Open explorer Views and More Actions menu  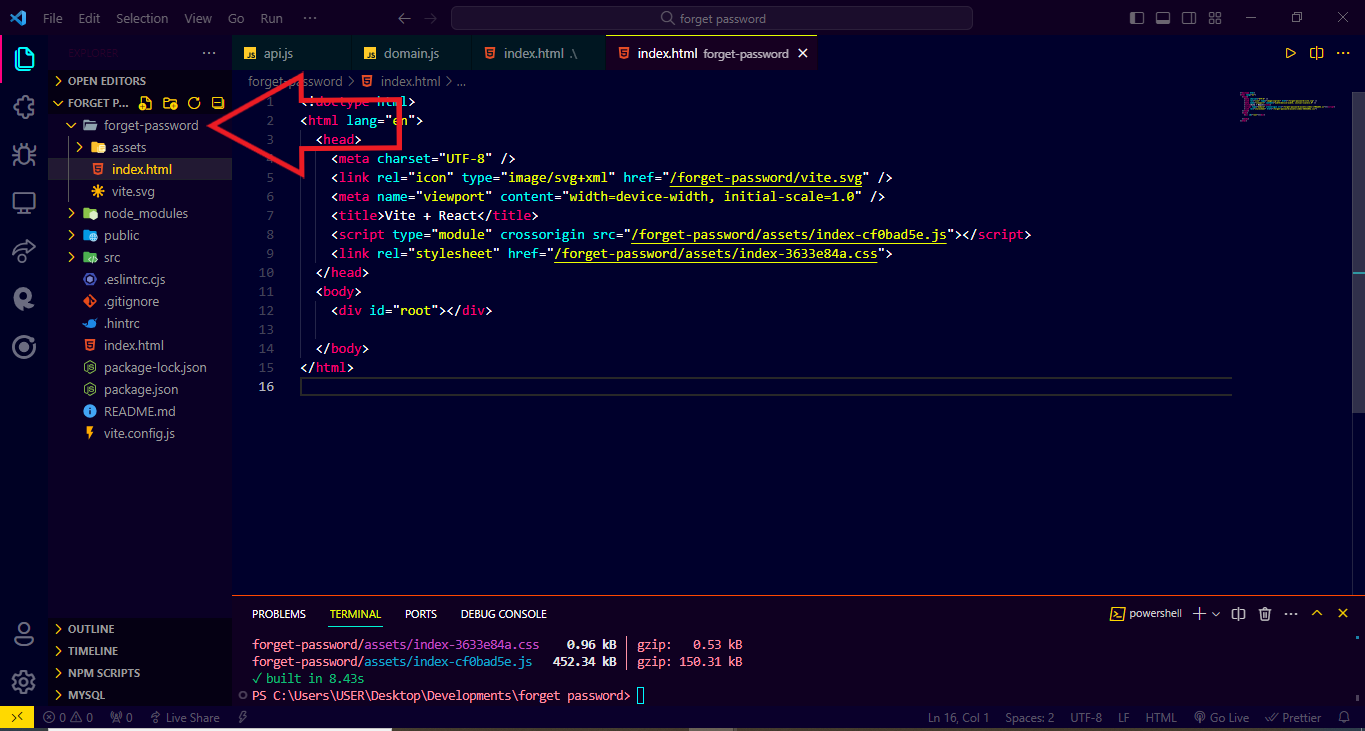pyautogui.click(x=208, y=53)
